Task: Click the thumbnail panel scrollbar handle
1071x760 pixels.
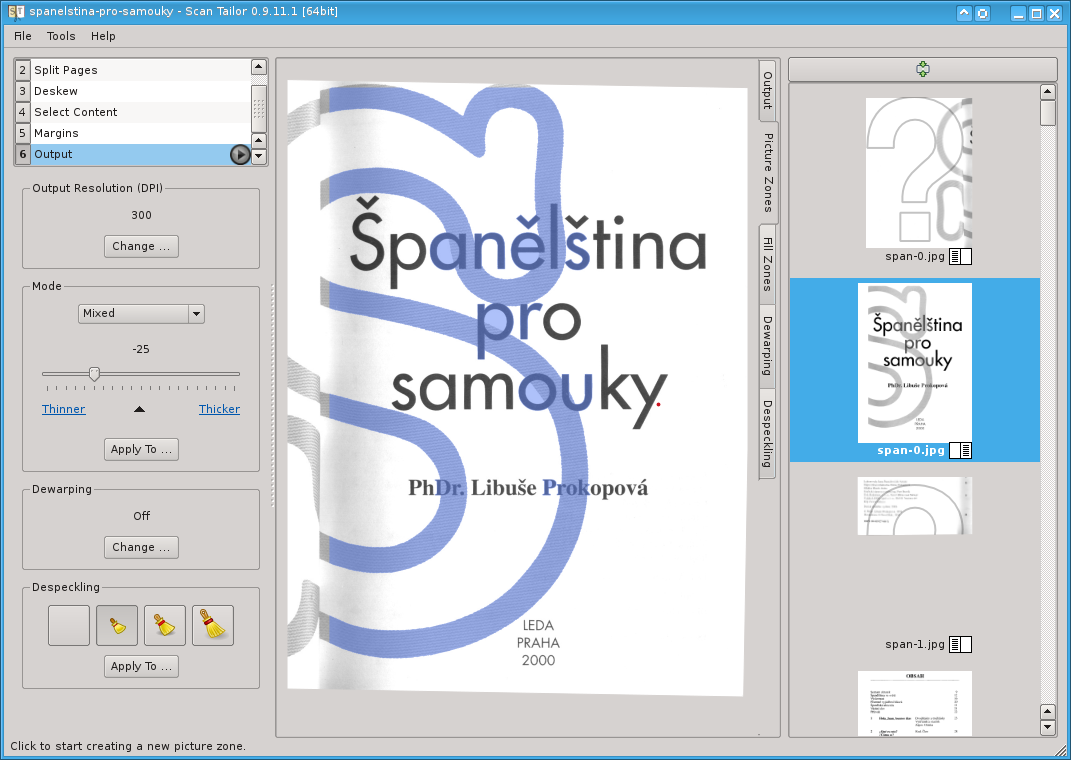Action: tap(1048, 113)
